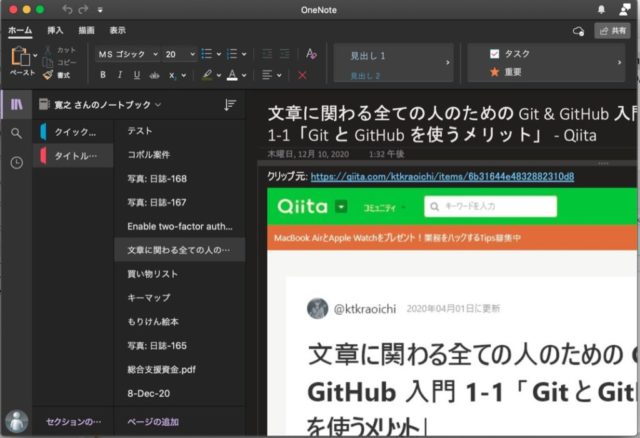Image resolution: width=640 pixels, height=438 pixels.
Task: Open the alignment options arrow
Action: [x=279, y=76]
